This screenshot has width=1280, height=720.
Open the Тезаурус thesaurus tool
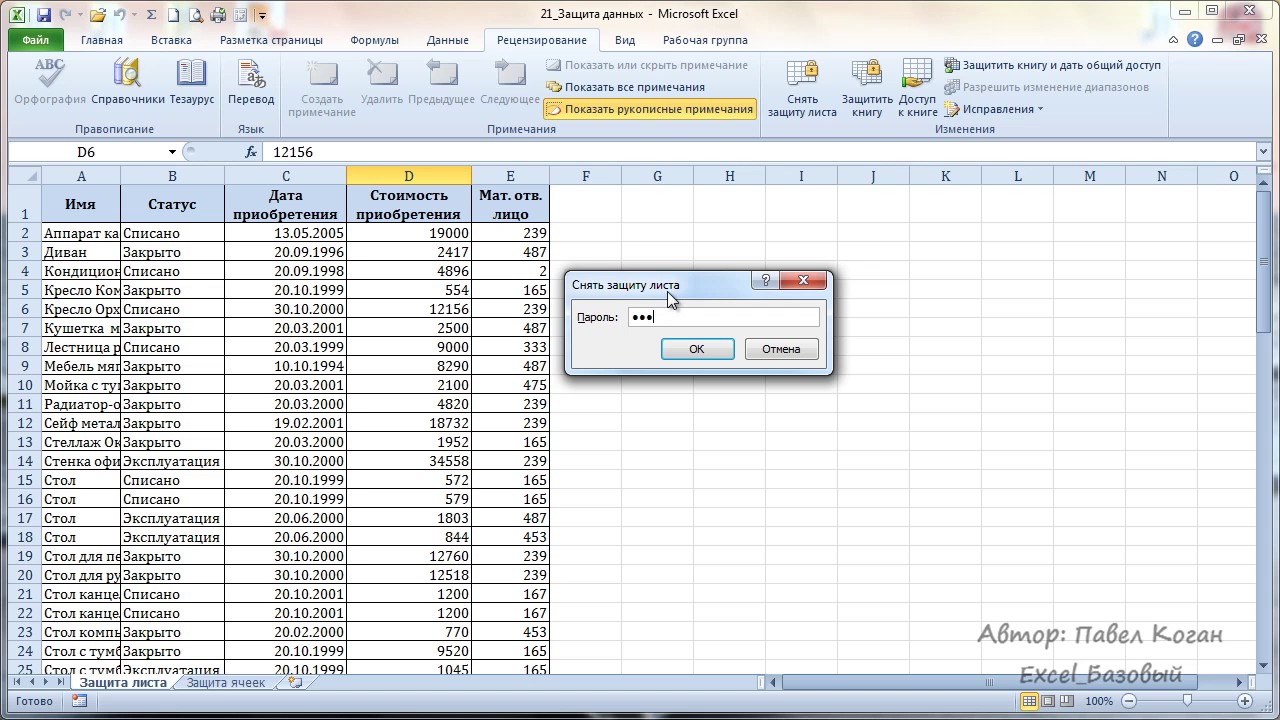click(x=192, y=82)
